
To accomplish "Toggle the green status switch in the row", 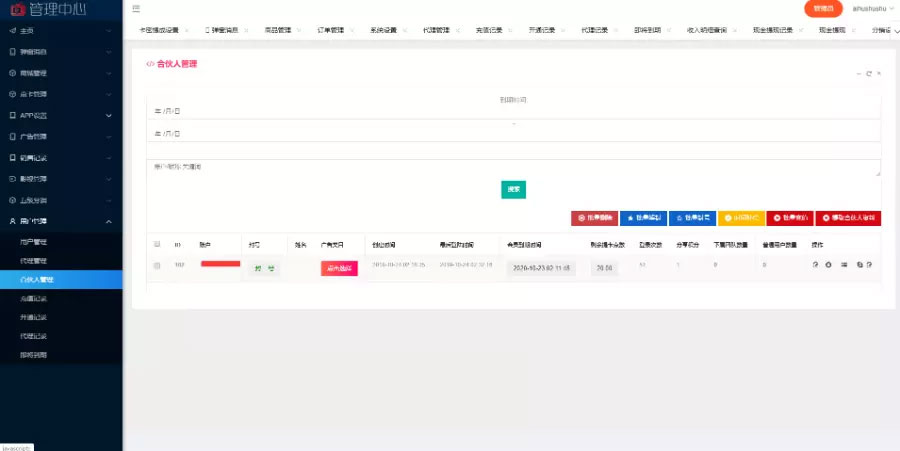I will [264, 268].
